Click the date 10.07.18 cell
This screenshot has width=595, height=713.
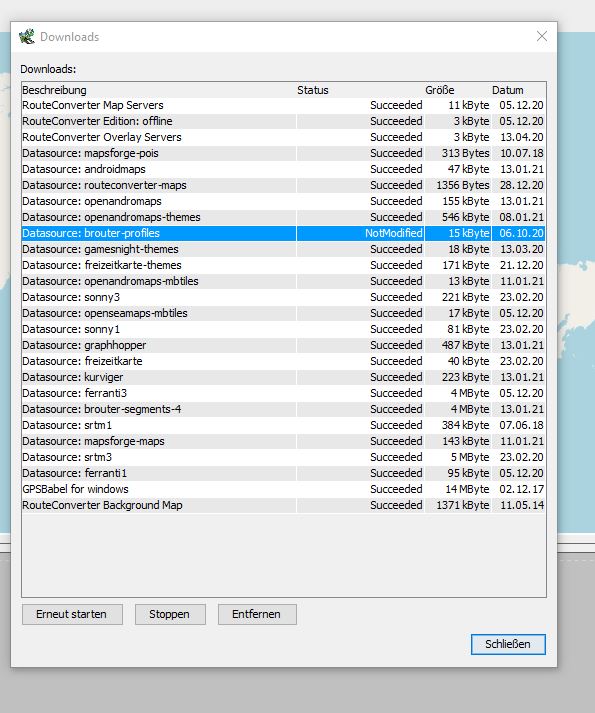click(x=518, y=153)
